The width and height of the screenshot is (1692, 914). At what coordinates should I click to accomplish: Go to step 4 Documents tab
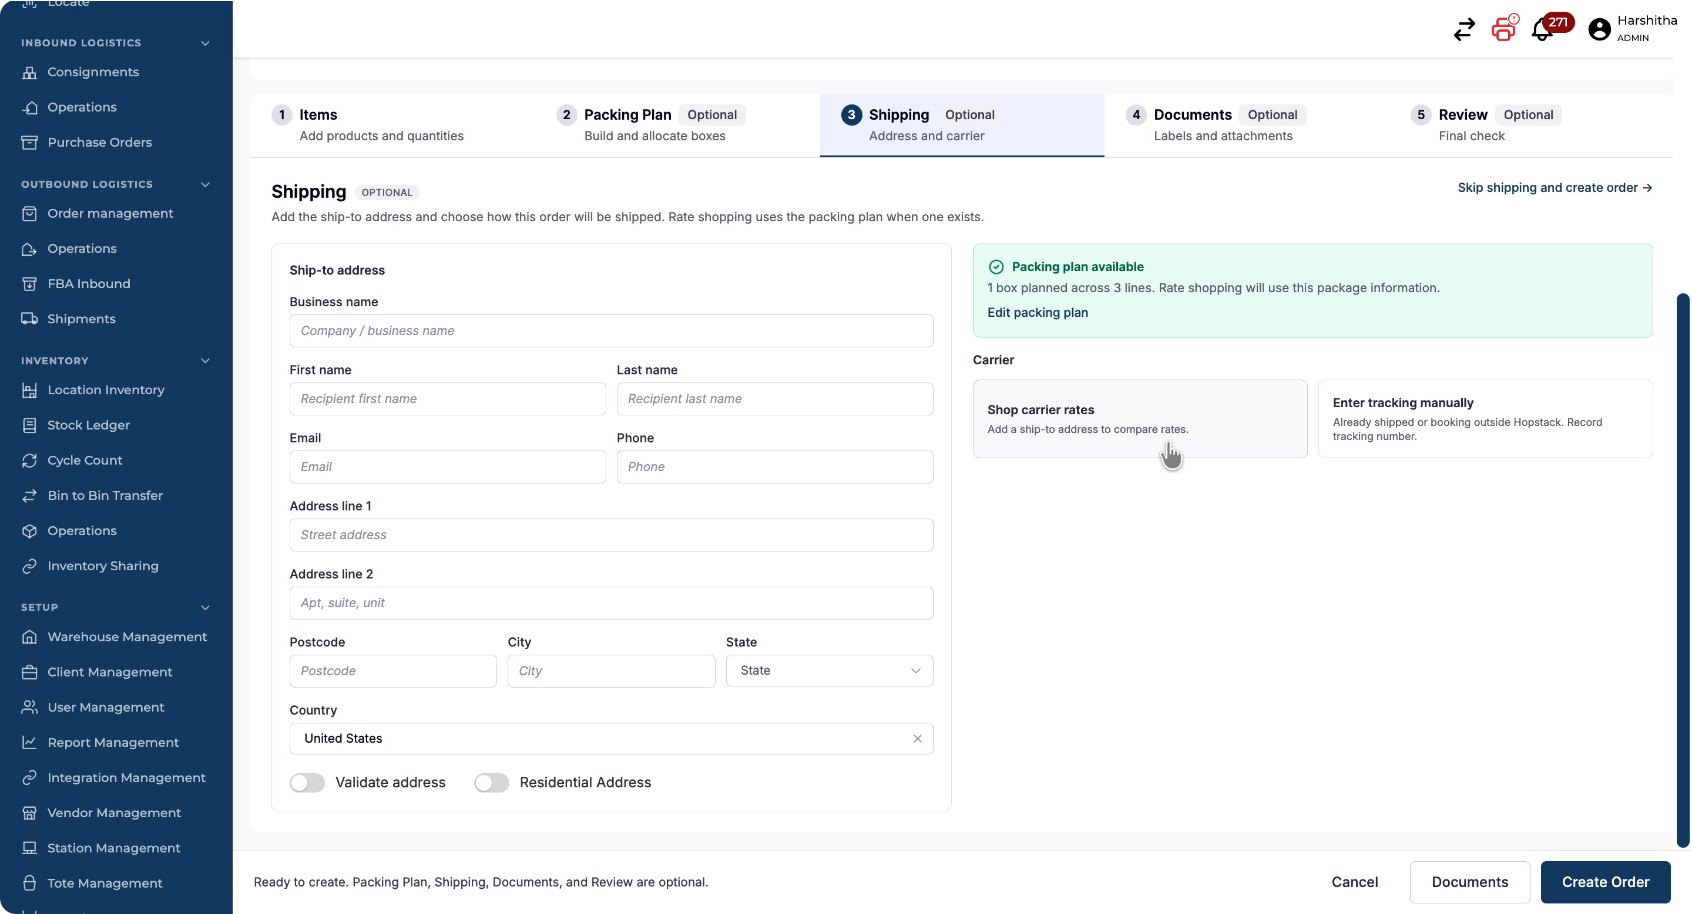click(1247, 125)
